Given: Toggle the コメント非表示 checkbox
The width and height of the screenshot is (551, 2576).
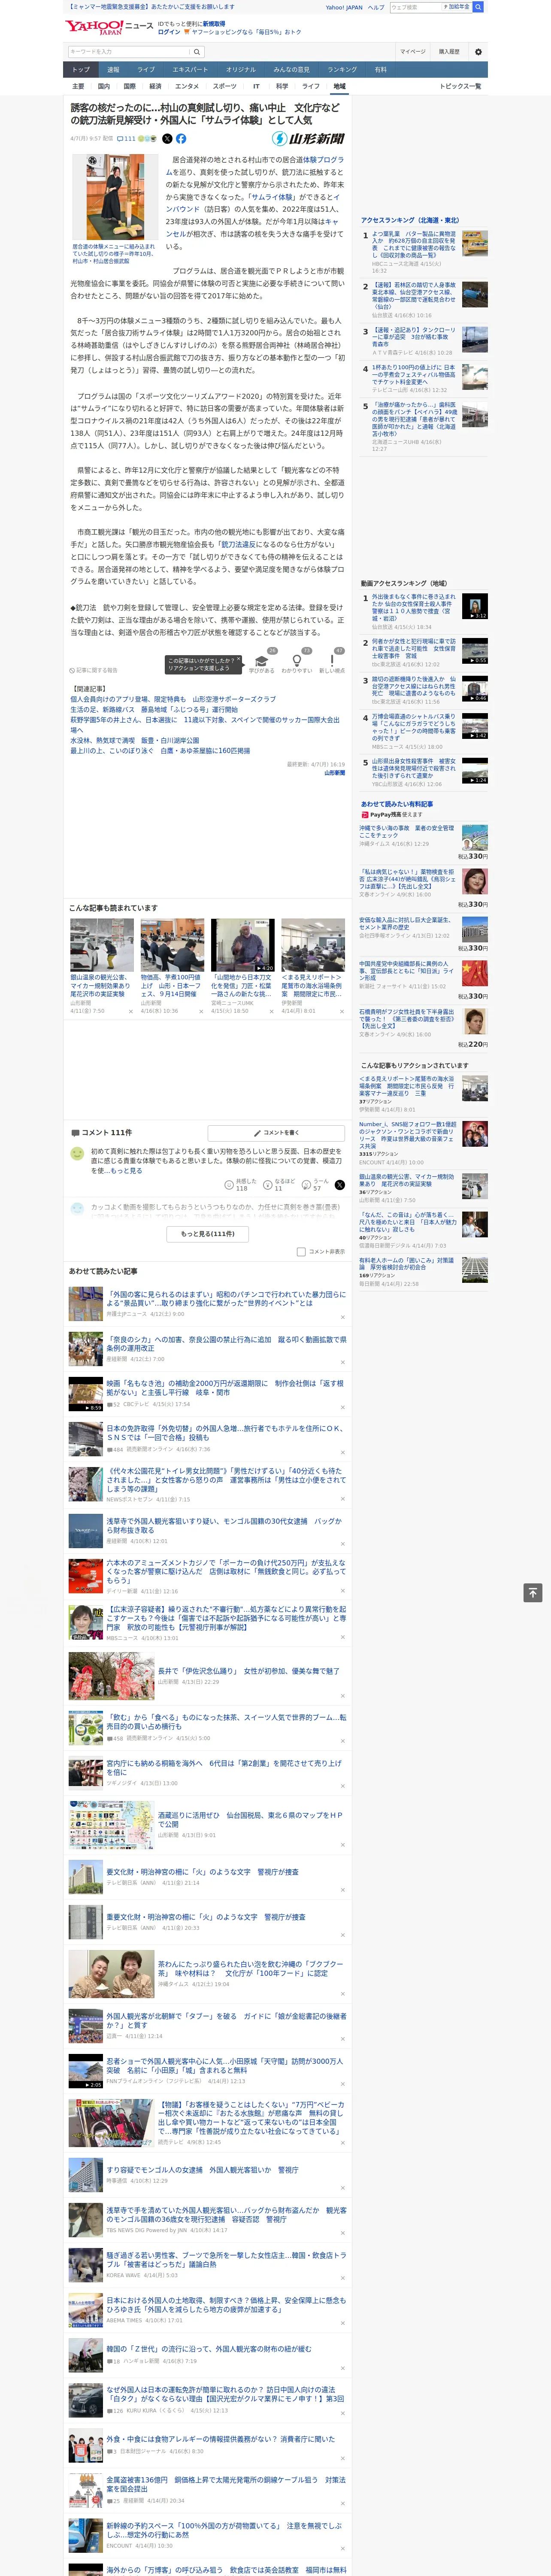Looking at the screenshot, I should coord(301,1251).
